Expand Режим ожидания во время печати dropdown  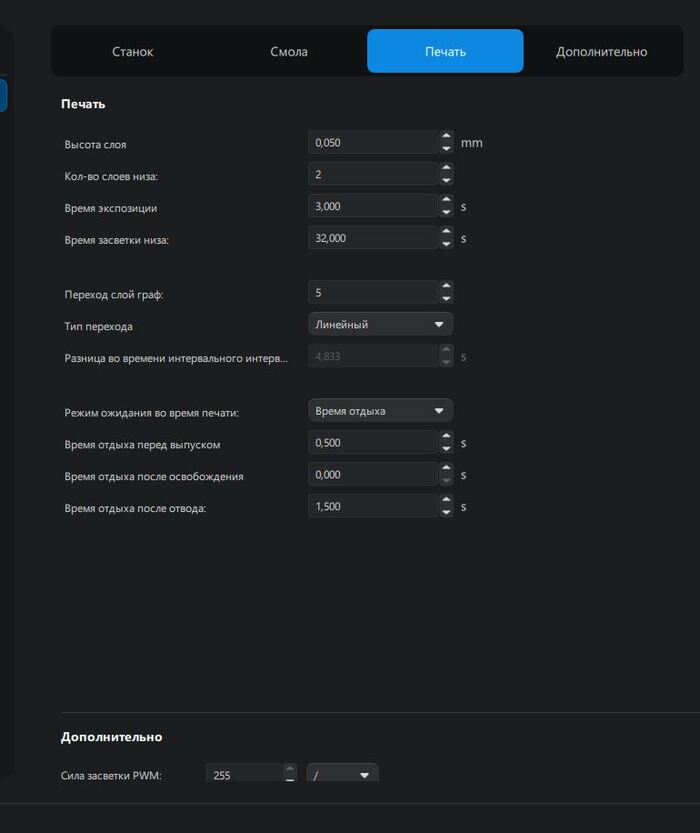(x=380, y=411)
